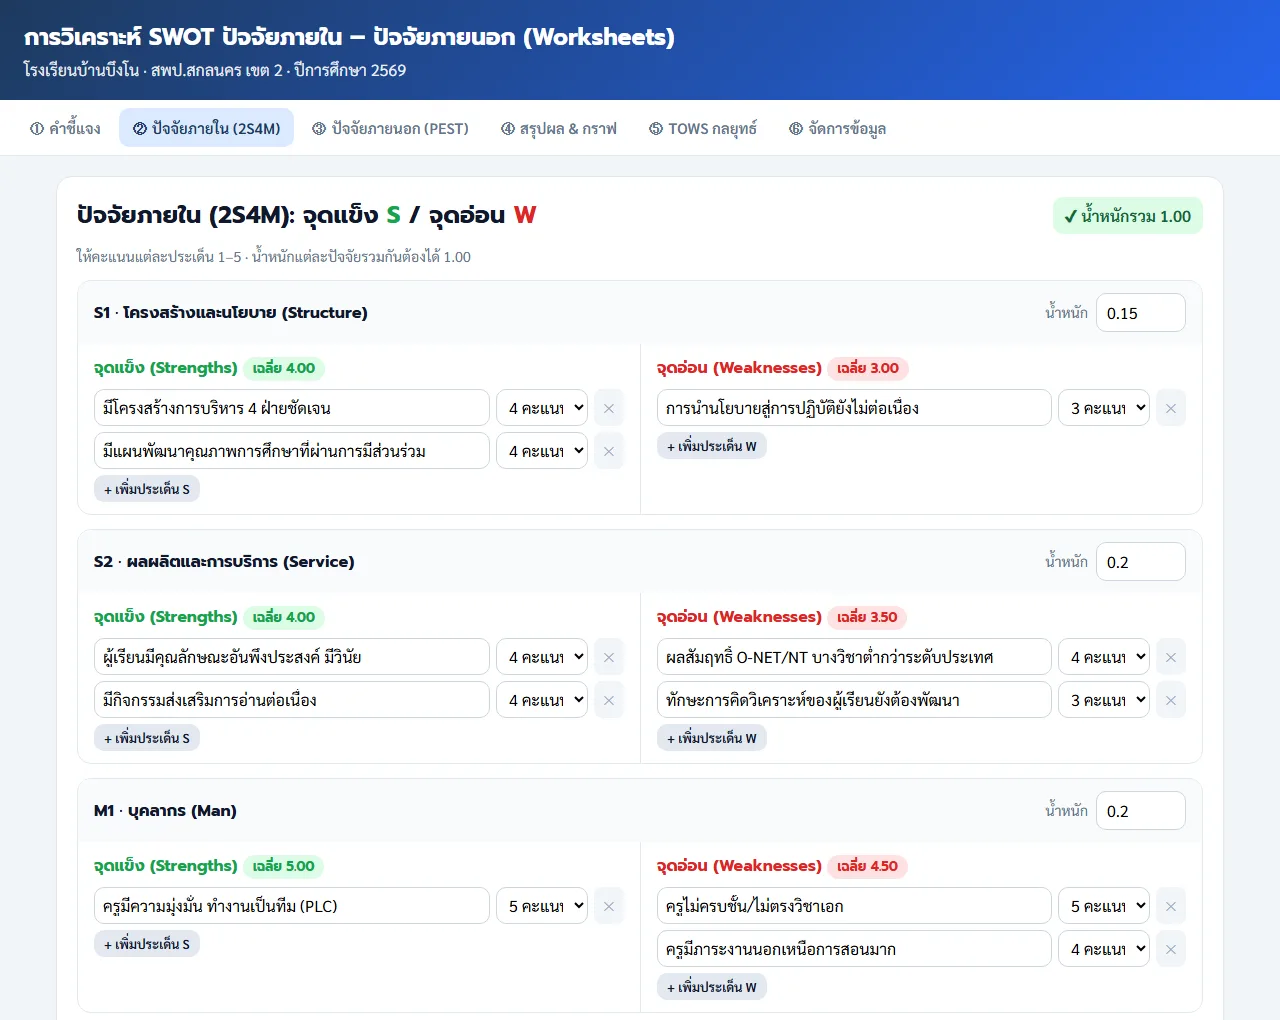Open the ปัจจัยภายนอก (PEST) tab
Screen dimensions: 1280x1020
[x=390, y=128]
